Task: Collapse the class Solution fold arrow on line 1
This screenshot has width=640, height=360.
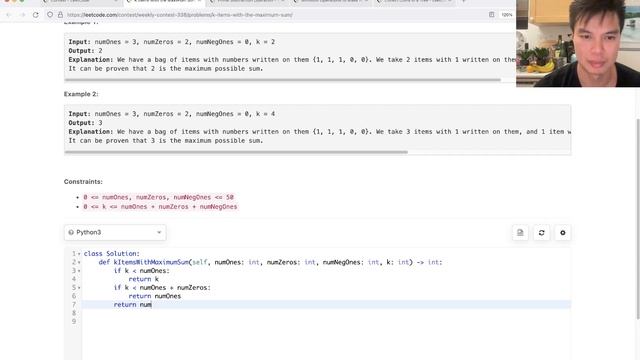Action: point(79,254)
